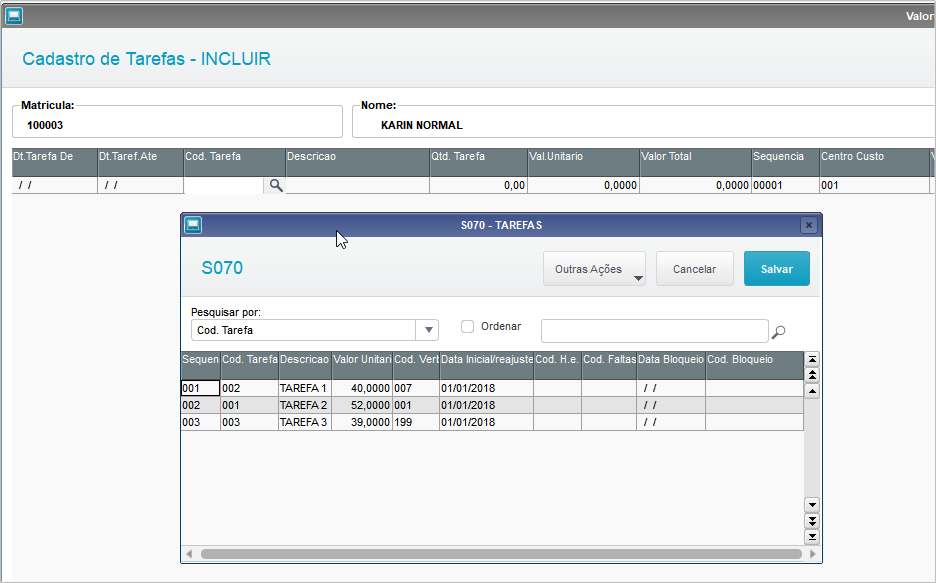Click the Data Inicial cell for TAREFA 3
Viewport: 936px width, 583px height.
pyautogui.click(x=487, y=422)
